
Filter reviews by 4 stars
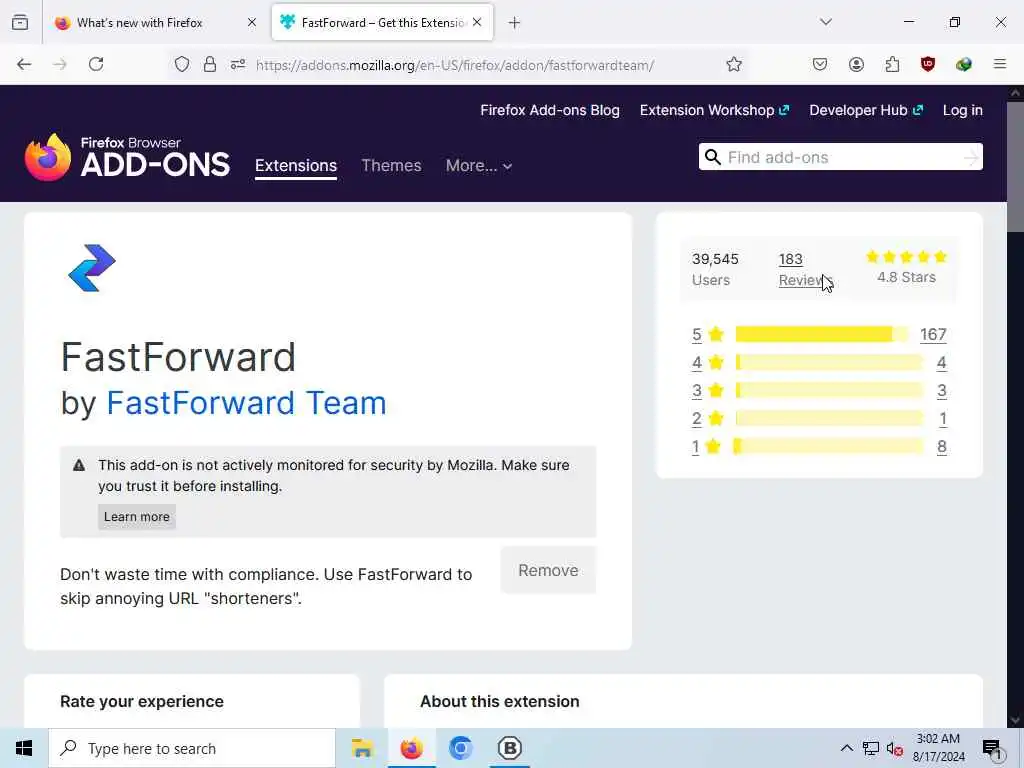(708, 362)
